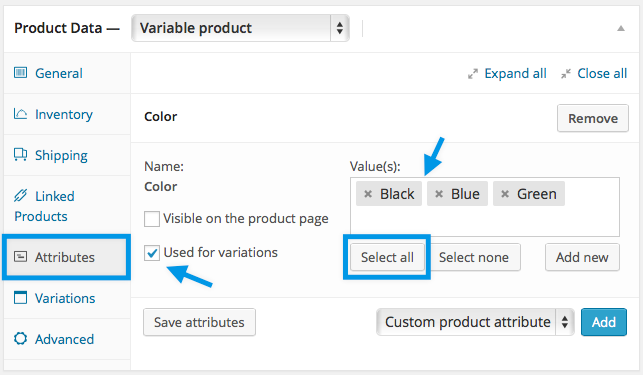Click the Select none button
This screenshot has width=643, height=375.
(474, 257)
